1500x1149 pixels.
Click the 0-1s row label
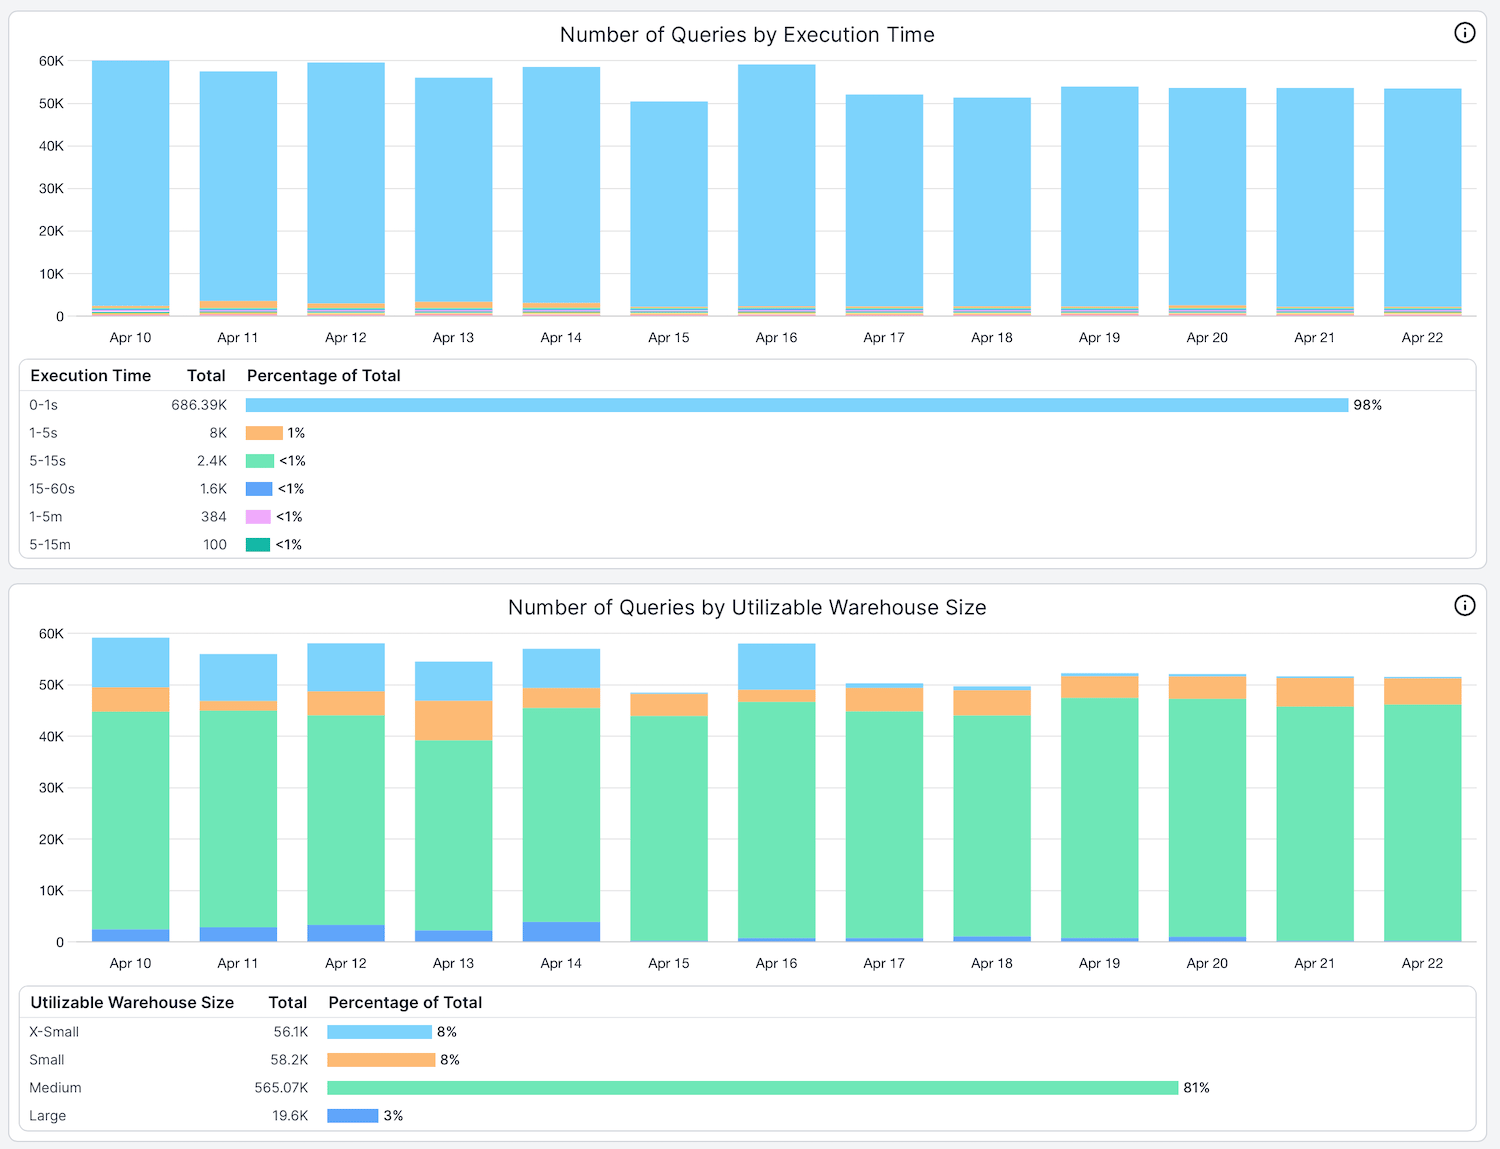coord(43,405)
